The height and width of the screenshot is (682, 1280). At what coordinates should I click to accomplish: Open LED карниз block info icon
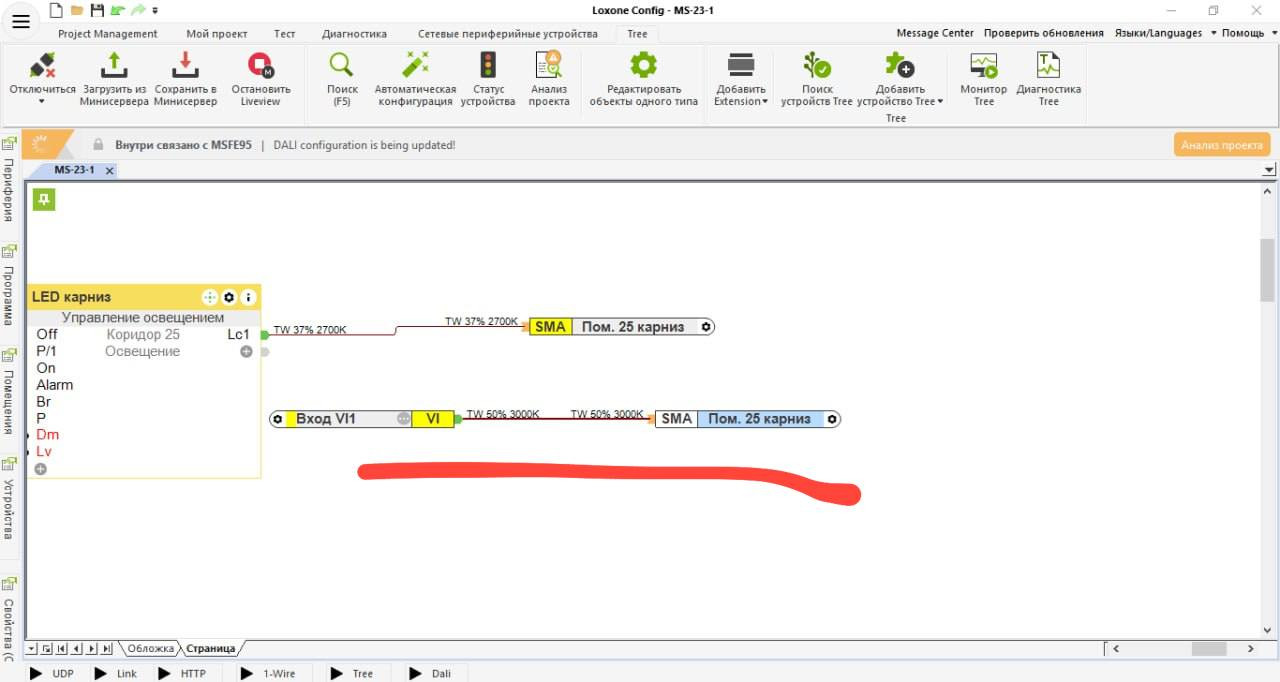249,297
